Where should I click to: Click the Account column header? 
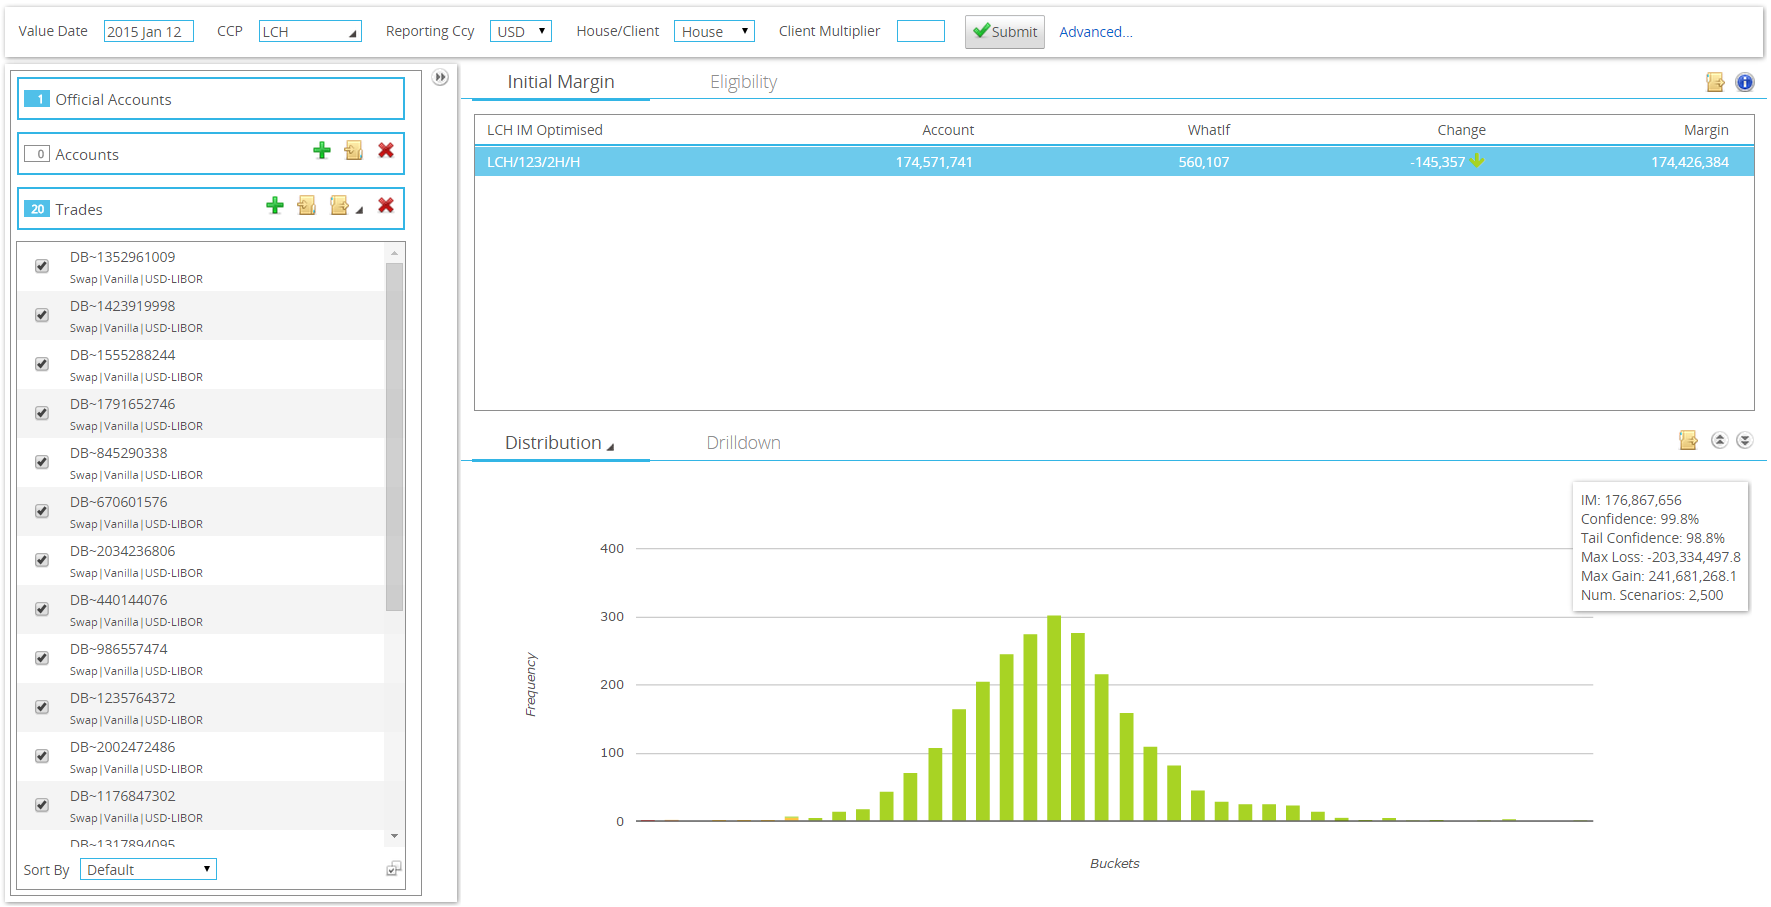948,130
